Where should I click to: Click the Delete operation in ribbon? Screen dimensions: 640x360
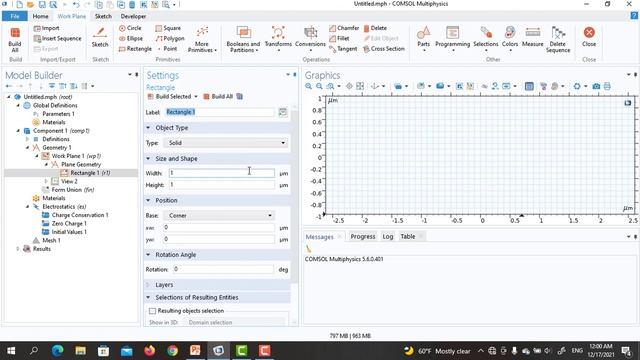point(375,28)
